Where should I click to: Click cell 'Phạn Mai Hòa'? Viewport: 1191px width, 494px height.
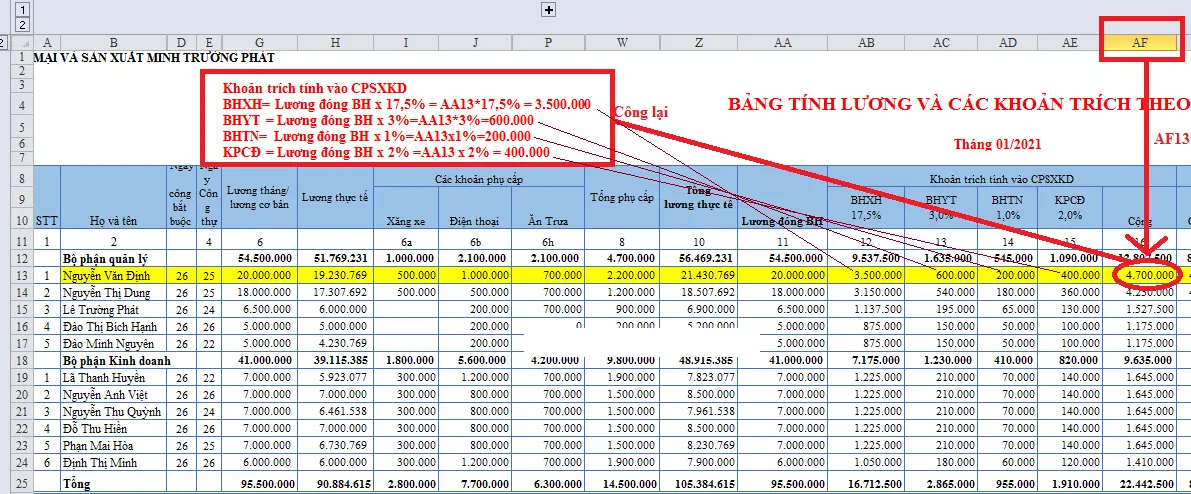[x=113, y=446]
